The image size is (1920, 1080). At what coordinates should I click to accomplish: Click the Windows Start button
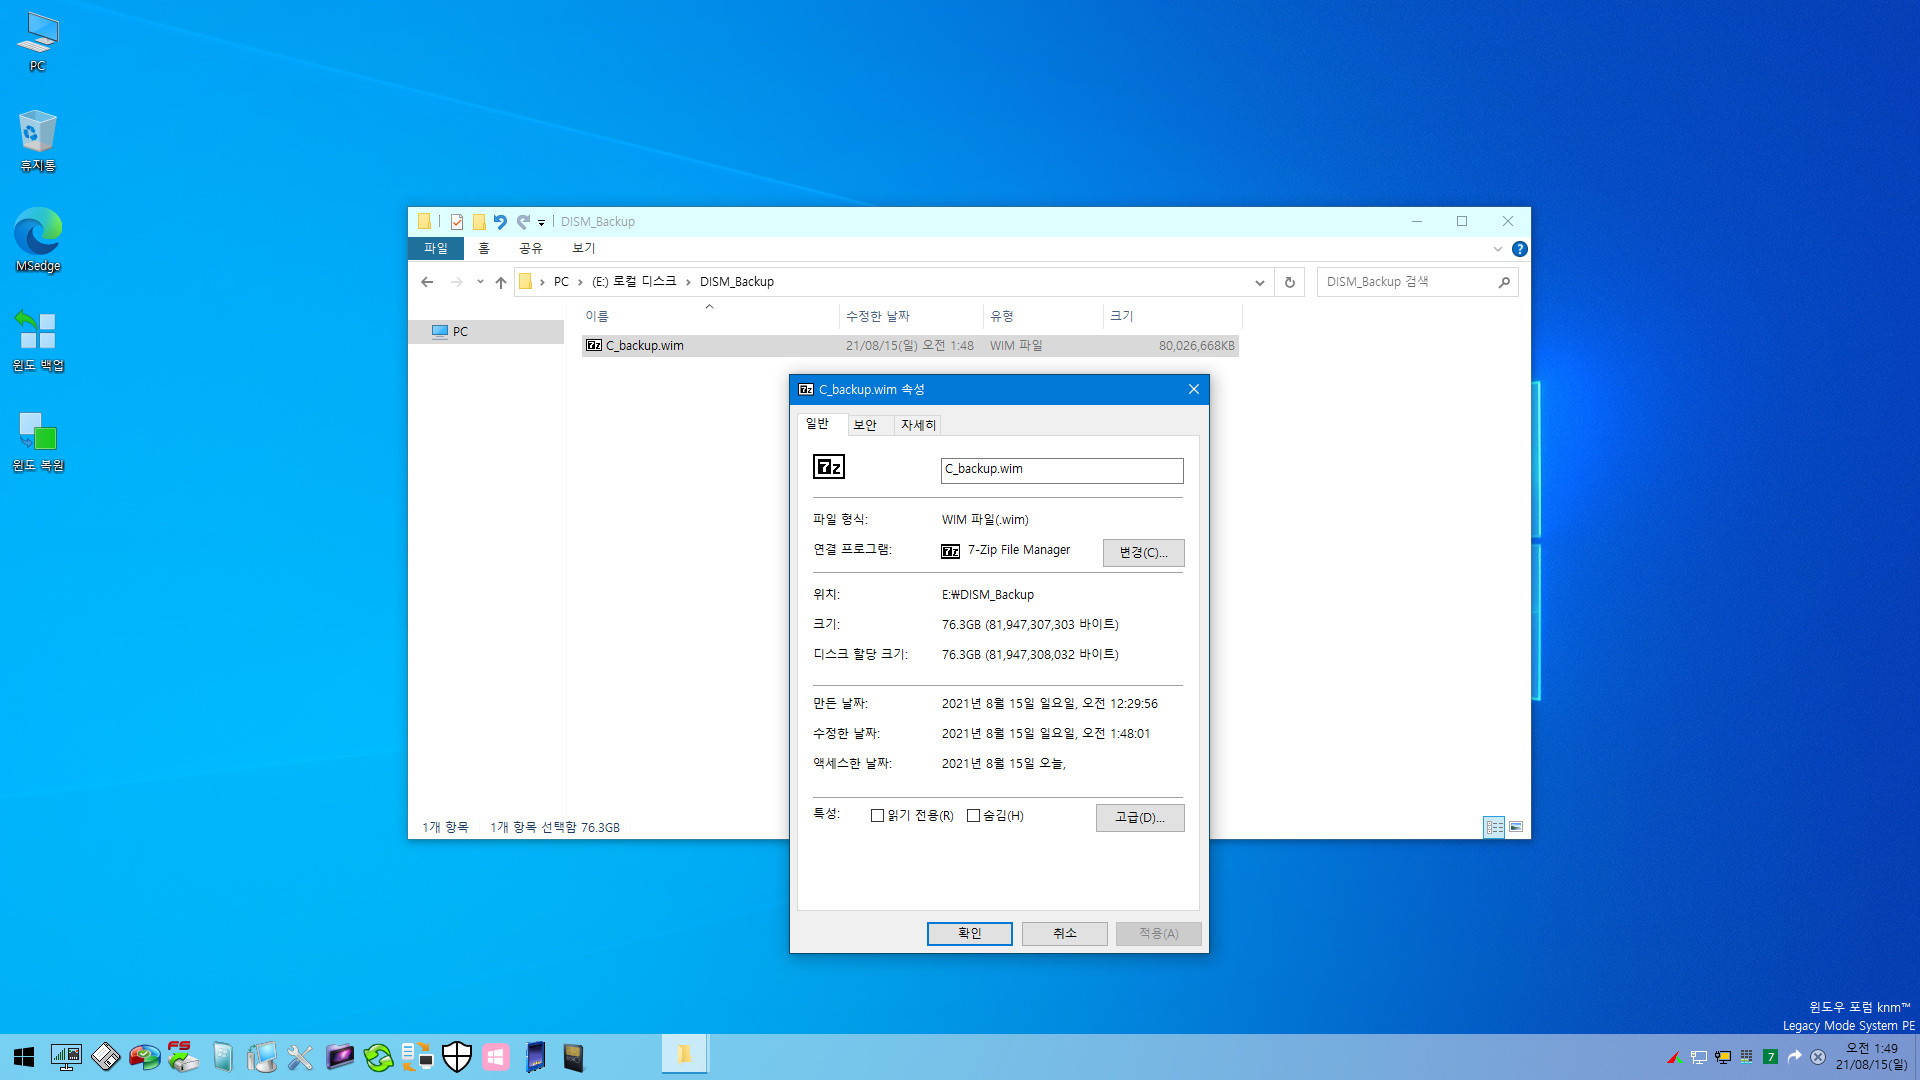tap(24, 1057)
